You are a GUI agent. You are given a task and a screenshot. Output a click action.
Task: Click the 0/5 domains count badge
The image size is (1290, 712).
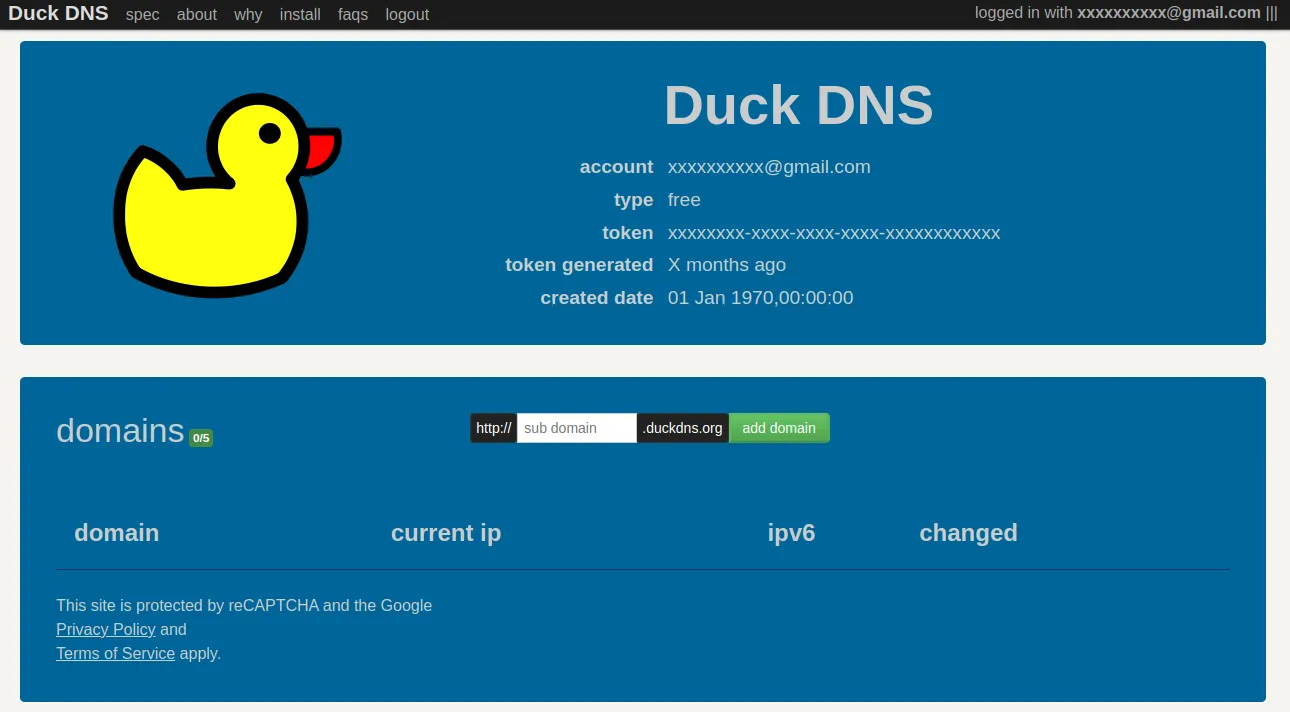(201, 438)
